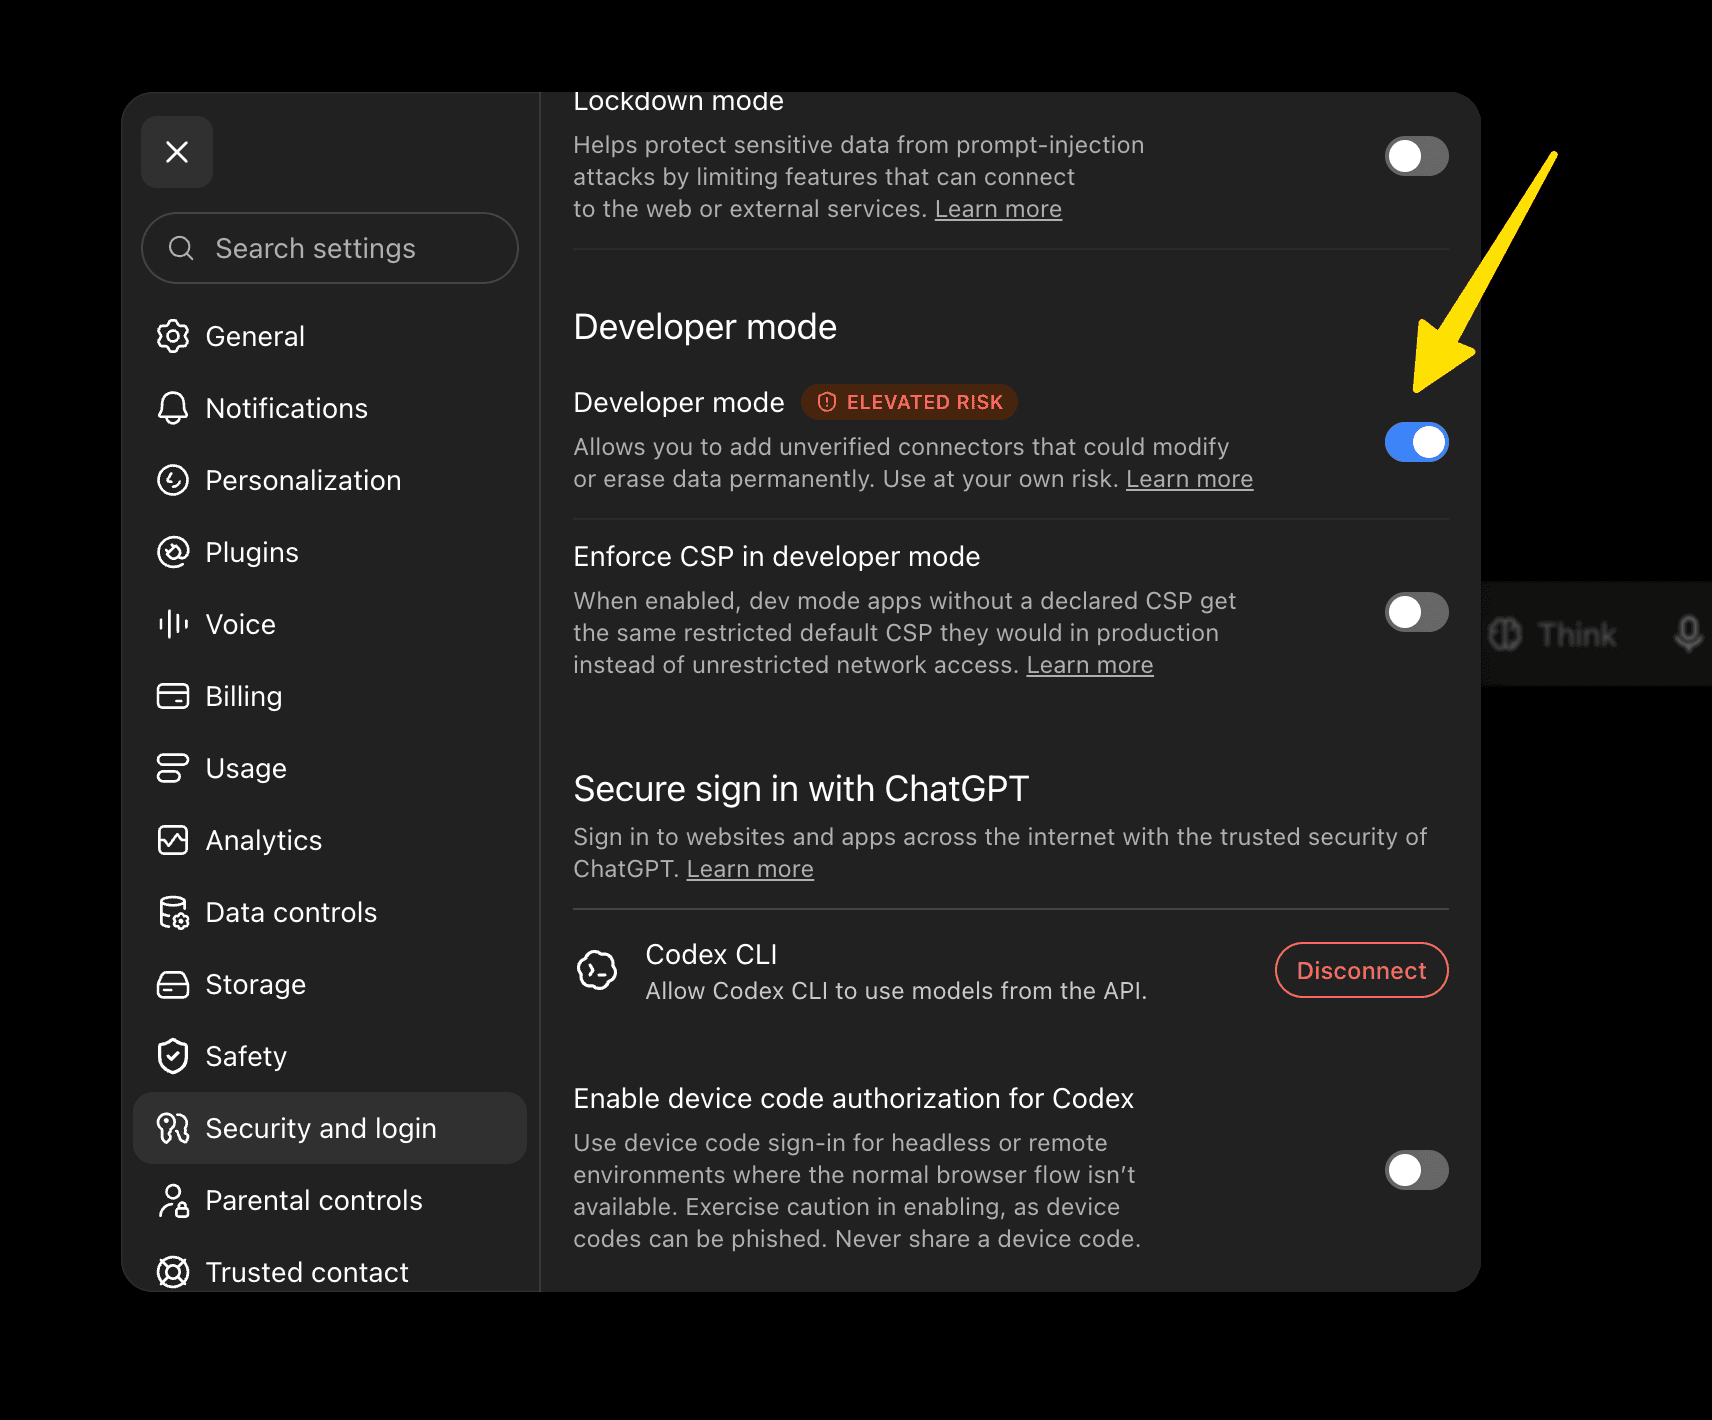Click the Usage icon in sidebar
The image size is (1712, 1420).
tap(173, 768)
